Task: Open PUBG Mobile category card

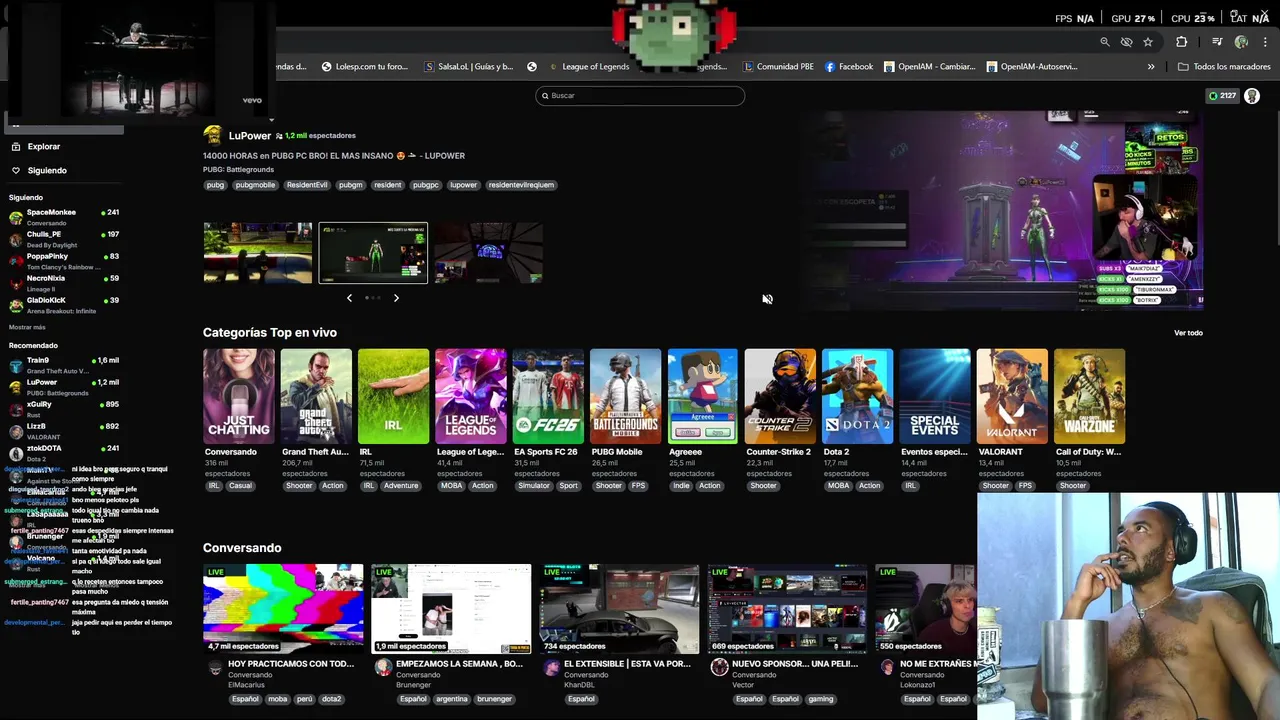Action: click(626, 396)
